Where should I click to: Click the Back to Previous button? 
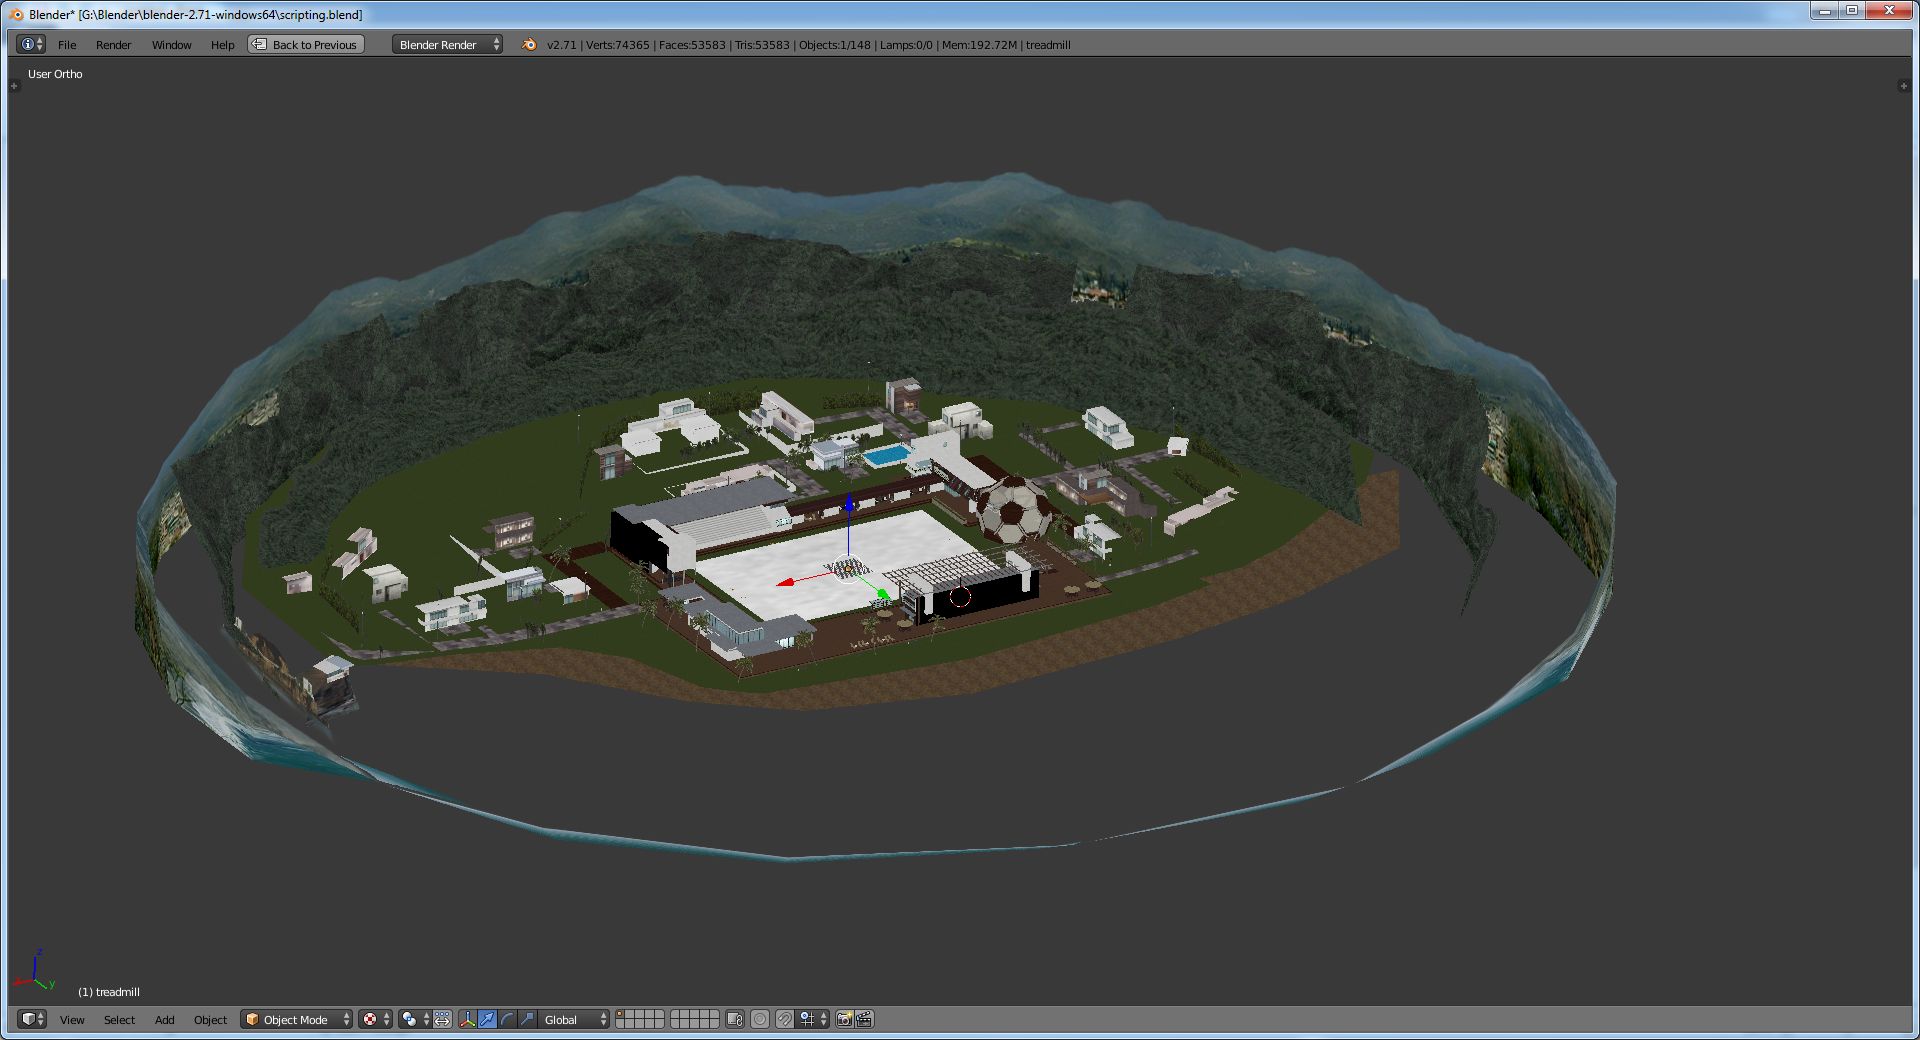tap(306, 45)
